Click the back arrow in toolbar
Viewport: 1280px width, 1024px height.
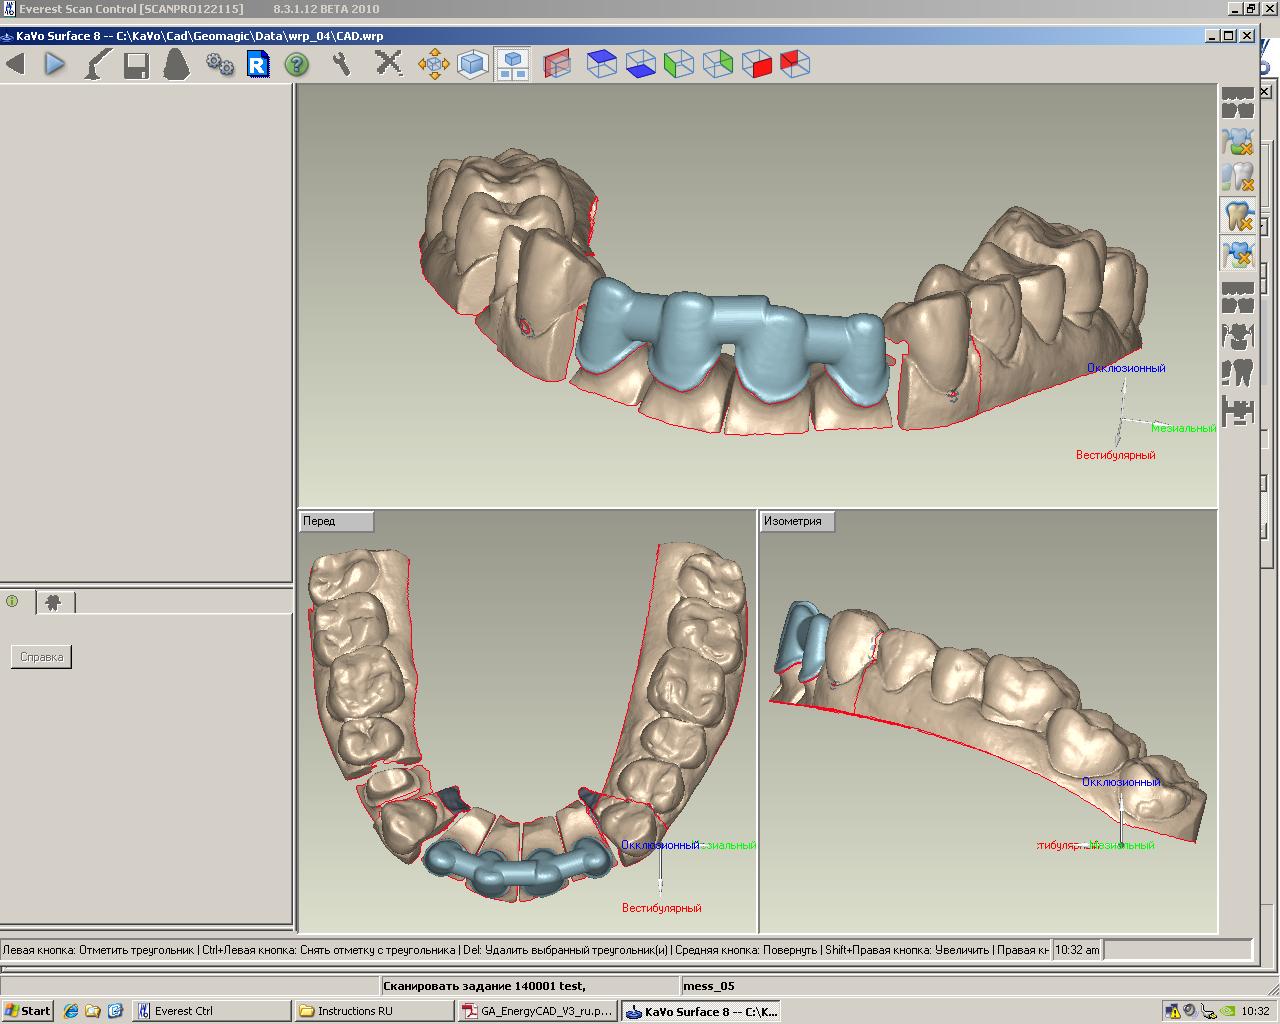click(x=15, y=65)
